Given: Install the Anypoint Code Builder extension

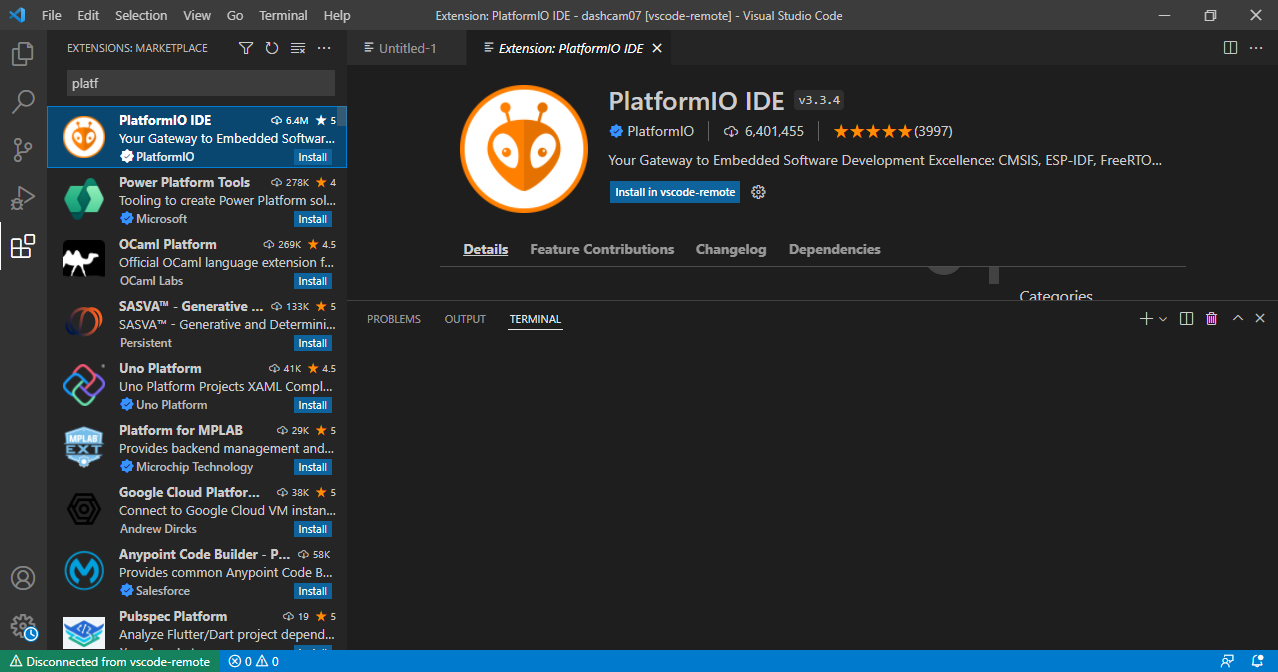Looking at the screenshot, I should click(313, 591).
